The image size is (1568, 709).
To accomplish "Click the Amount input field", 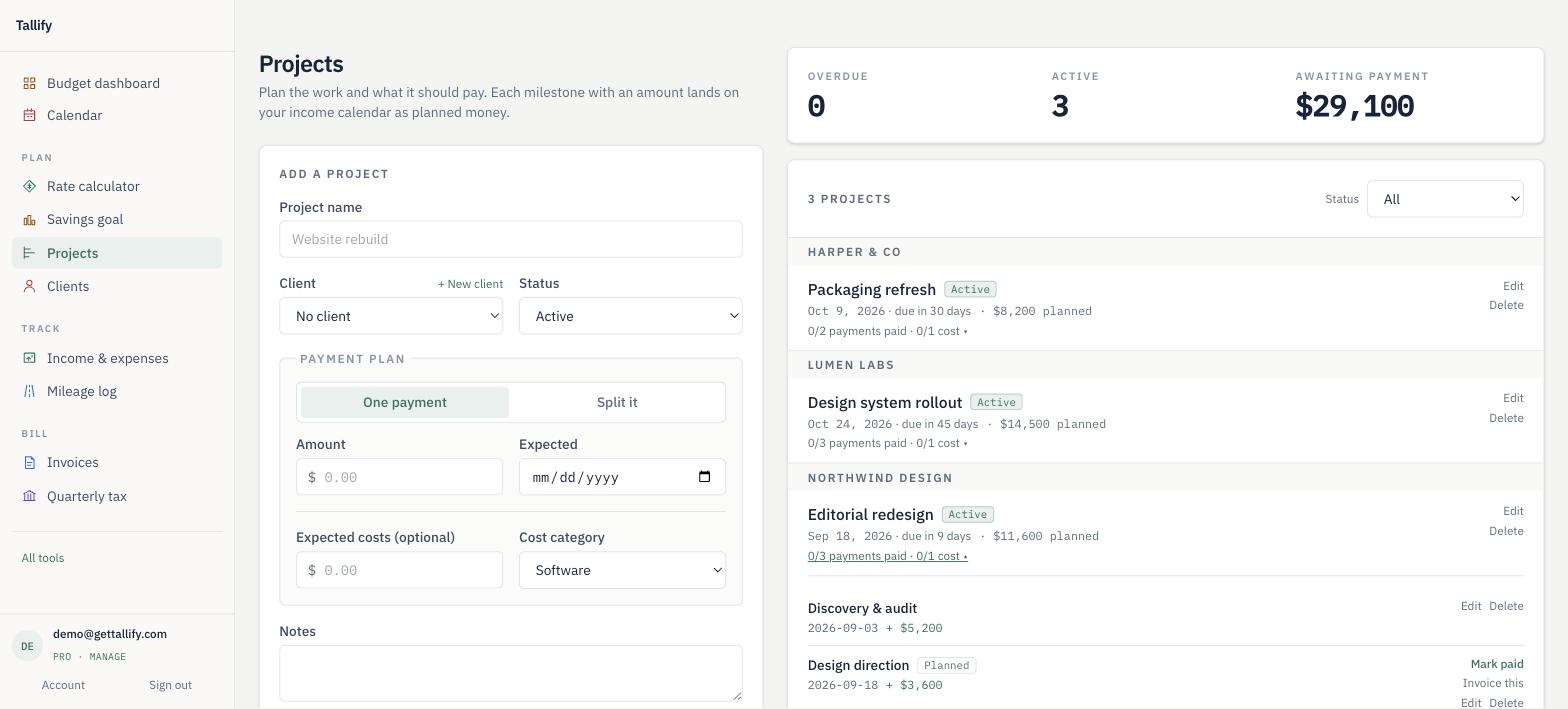I will pos(399,477).
